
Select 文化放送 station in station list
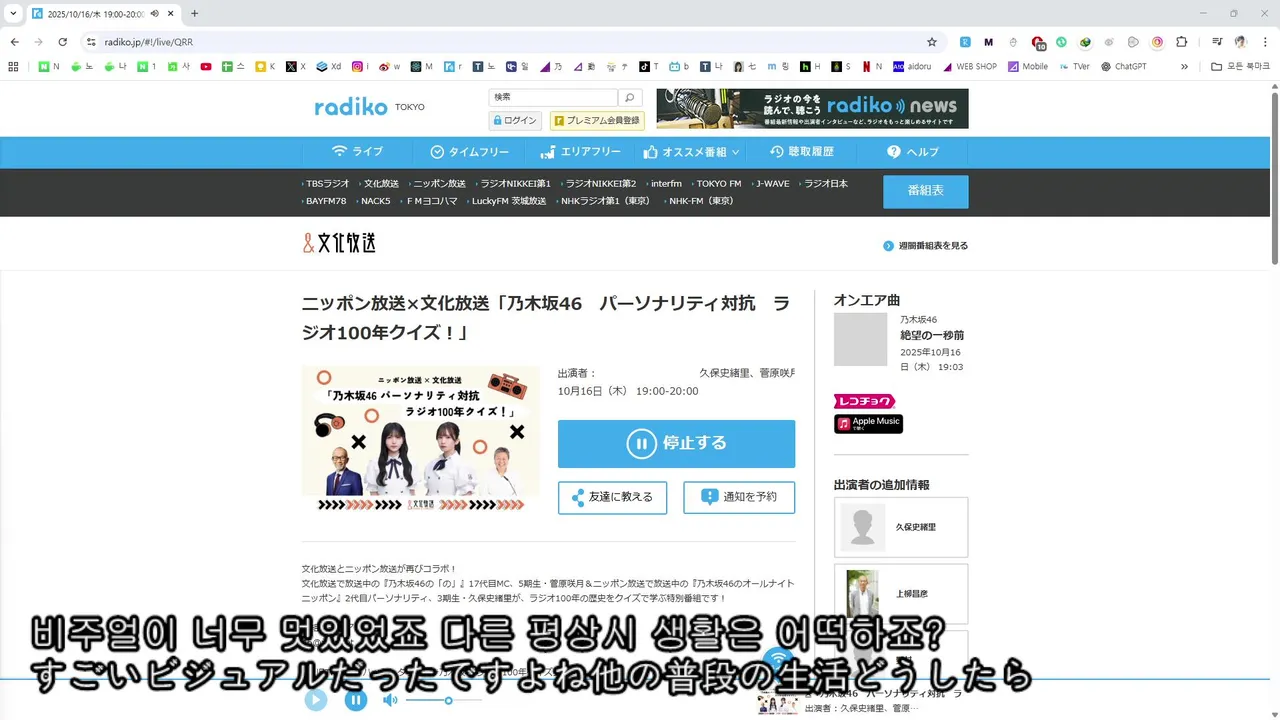[x=380, y=184]
